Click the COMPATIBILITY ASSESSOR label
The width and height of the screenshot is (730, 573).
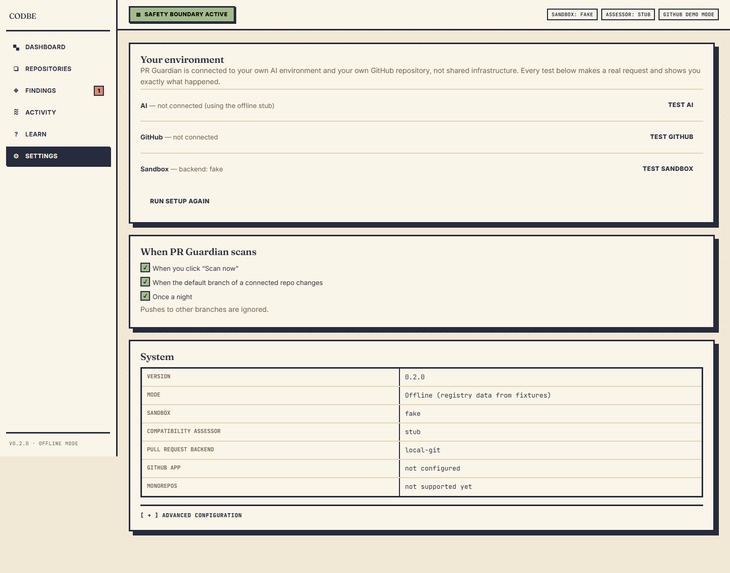tap(183, 431)
